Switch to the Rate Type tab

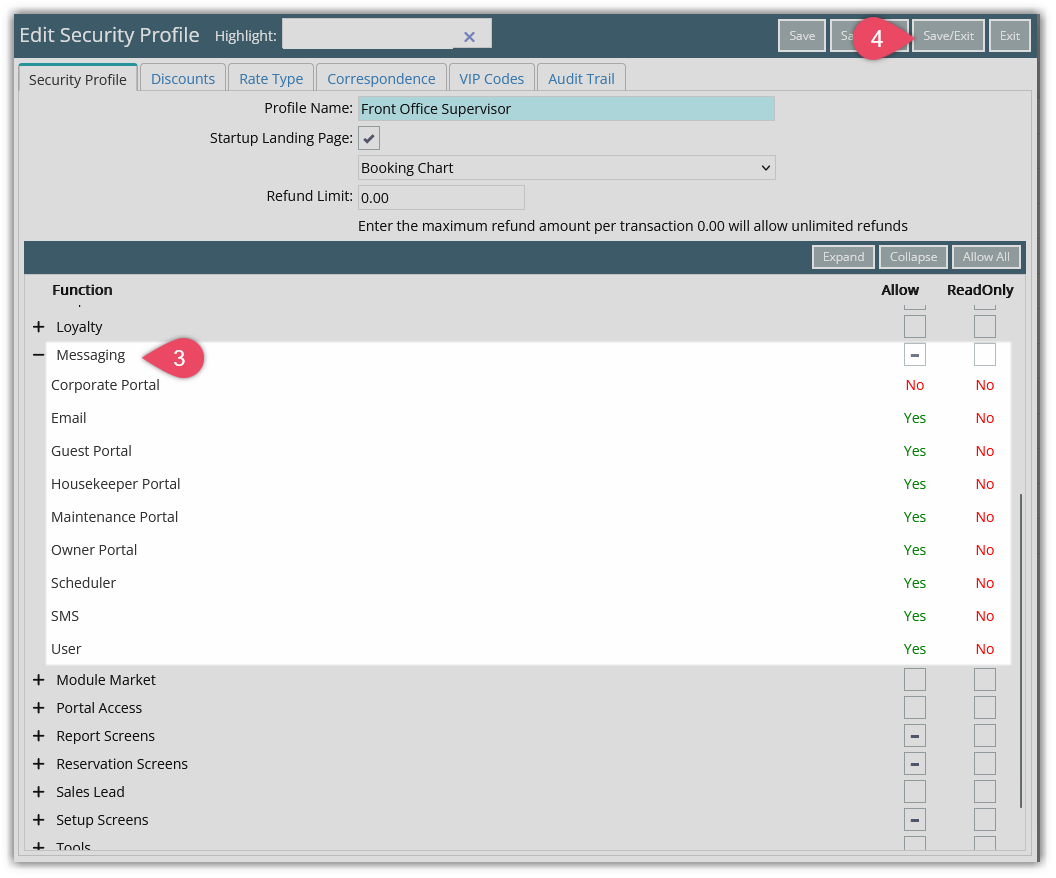pos(271,79)
